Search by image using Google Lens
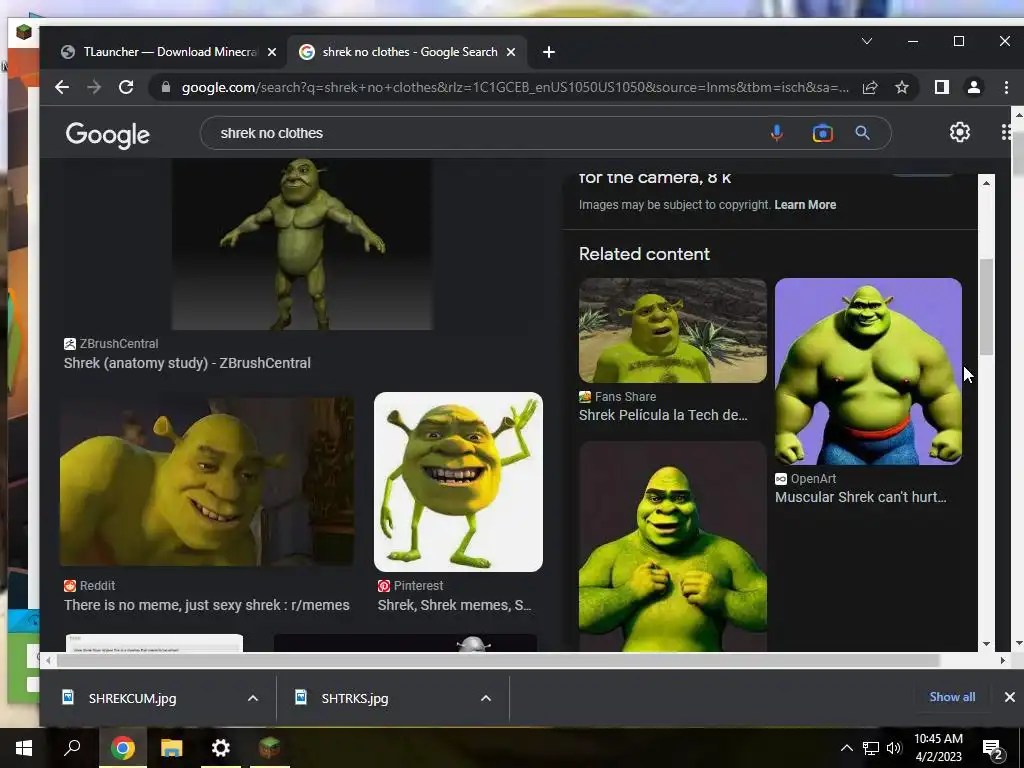Viewport: 1024px width, 768px height. click(822, 133)
